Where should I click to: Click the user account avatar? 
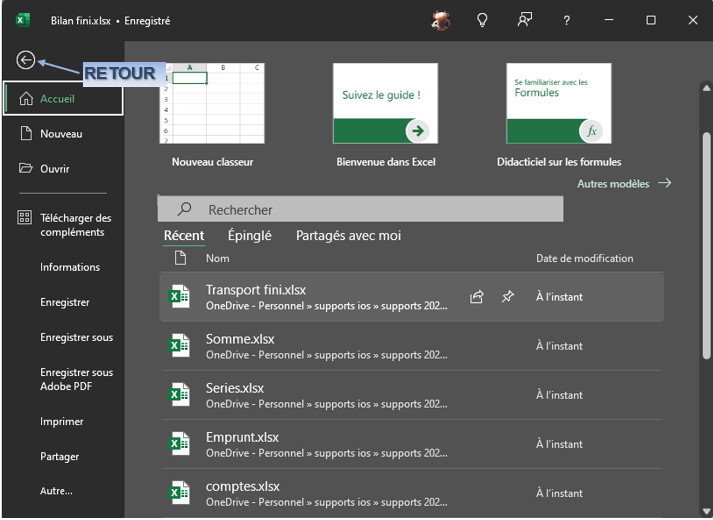[x=440, y=20]
